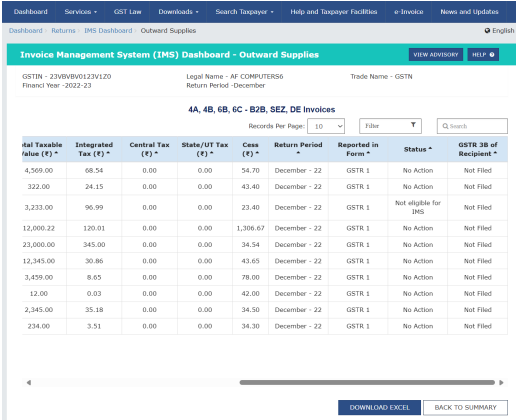Click the 96.99 integrated tax cell
Viewport: 519px width, 420px height.
94,207
